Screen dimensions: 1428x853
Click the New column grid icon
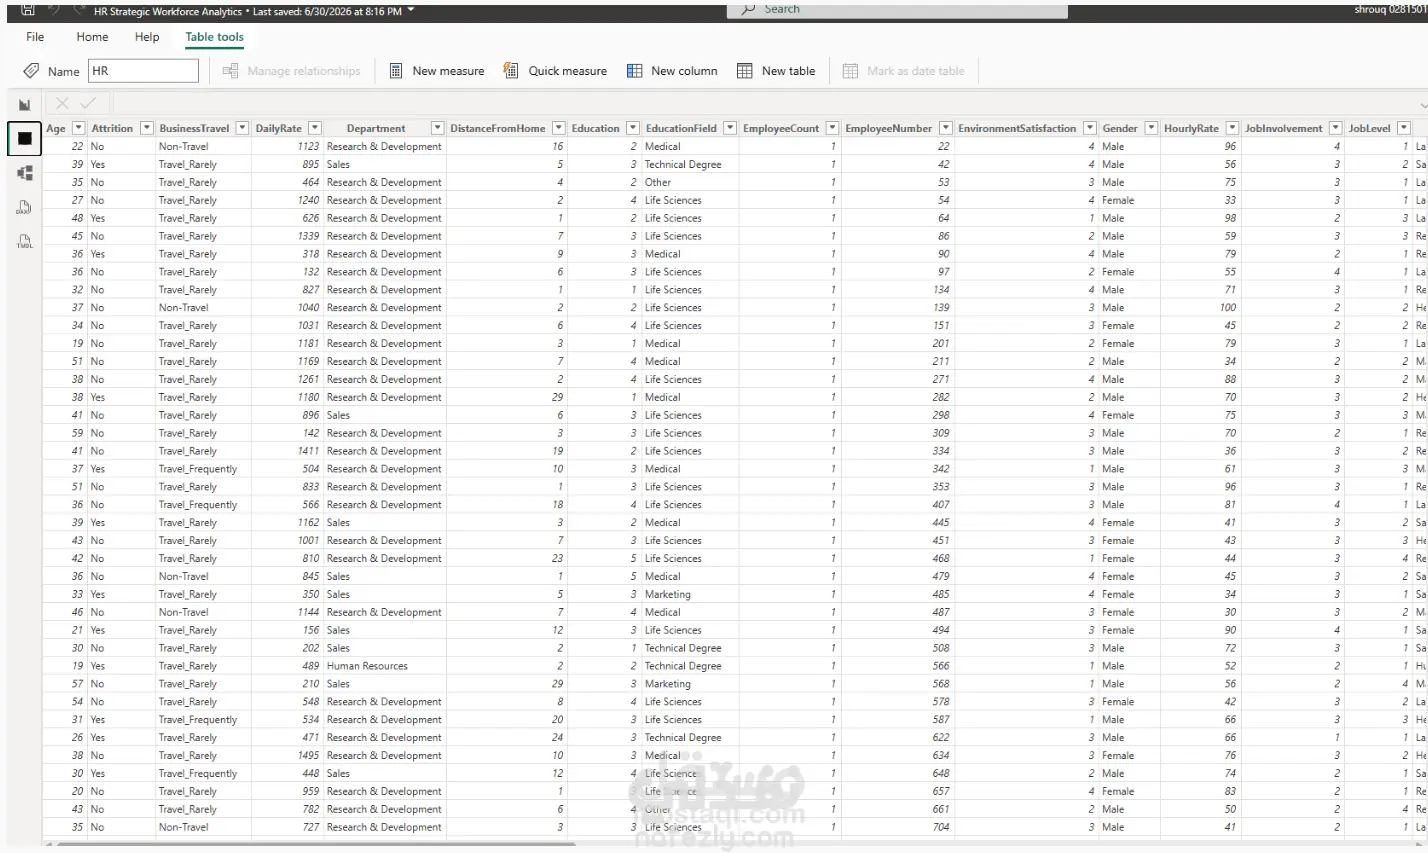click(635, 71)
